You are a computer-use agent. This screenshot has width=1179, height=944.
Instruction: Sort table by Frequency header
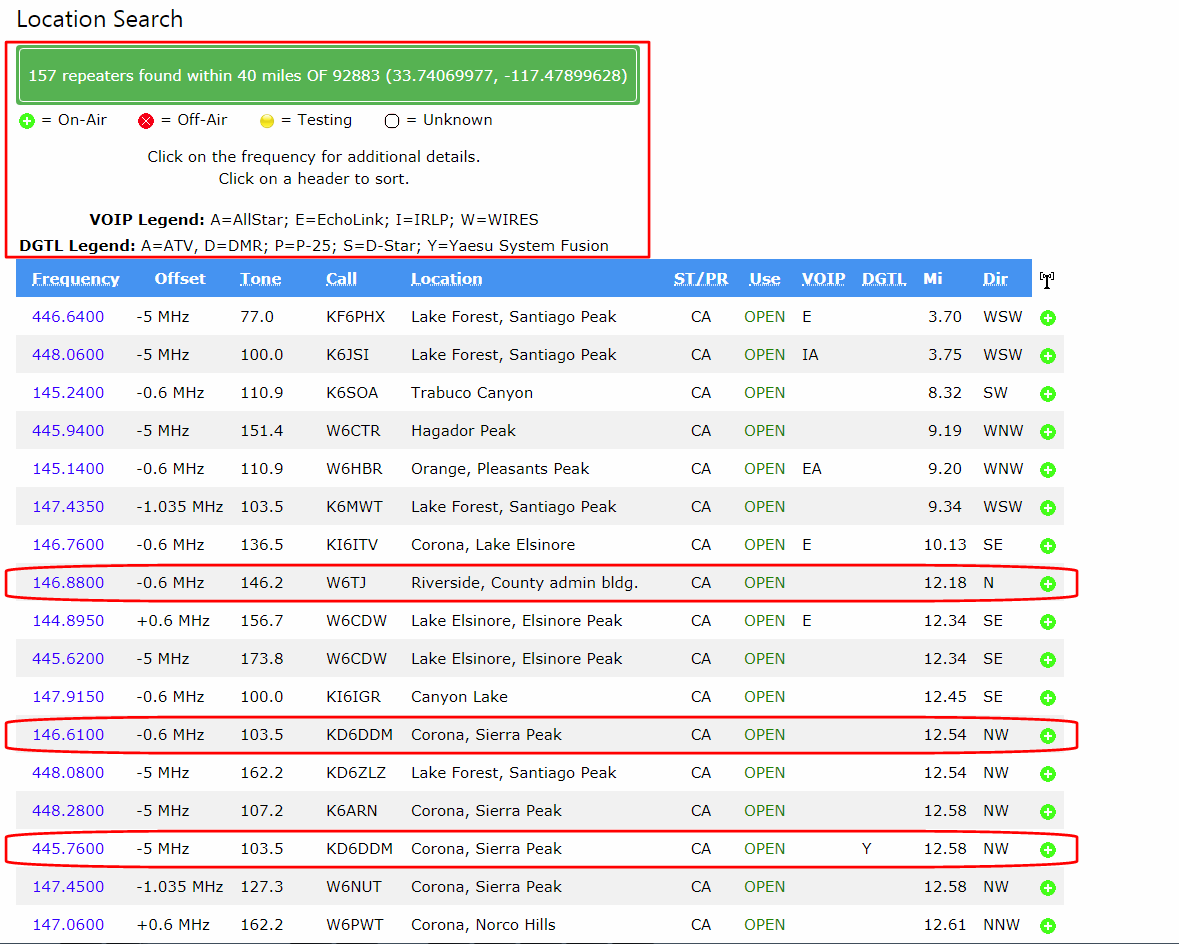75,279
